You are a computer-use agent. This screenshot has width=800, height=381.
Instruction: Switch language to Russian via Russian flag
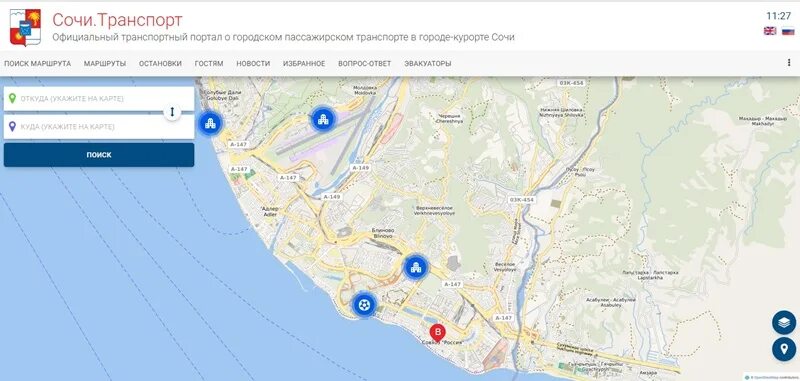coord(788,31)
